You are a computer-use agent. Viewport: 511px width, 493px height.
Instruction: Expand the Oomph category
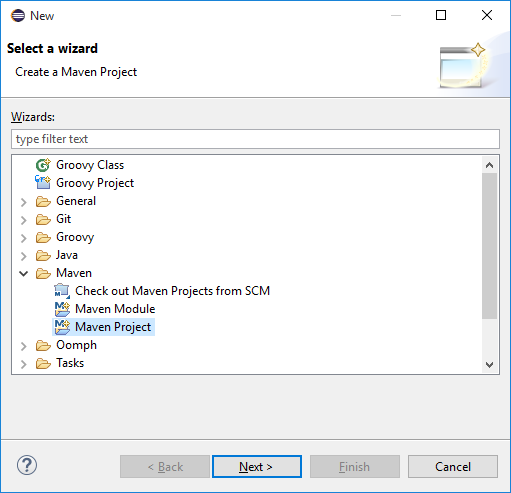click(x=23, y=346)
